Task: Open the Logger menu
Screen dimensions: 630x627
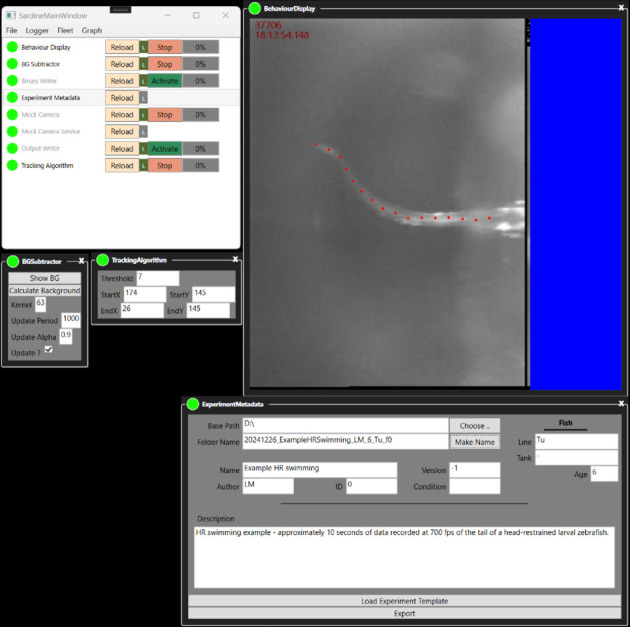Action: [x=37, y=31]
